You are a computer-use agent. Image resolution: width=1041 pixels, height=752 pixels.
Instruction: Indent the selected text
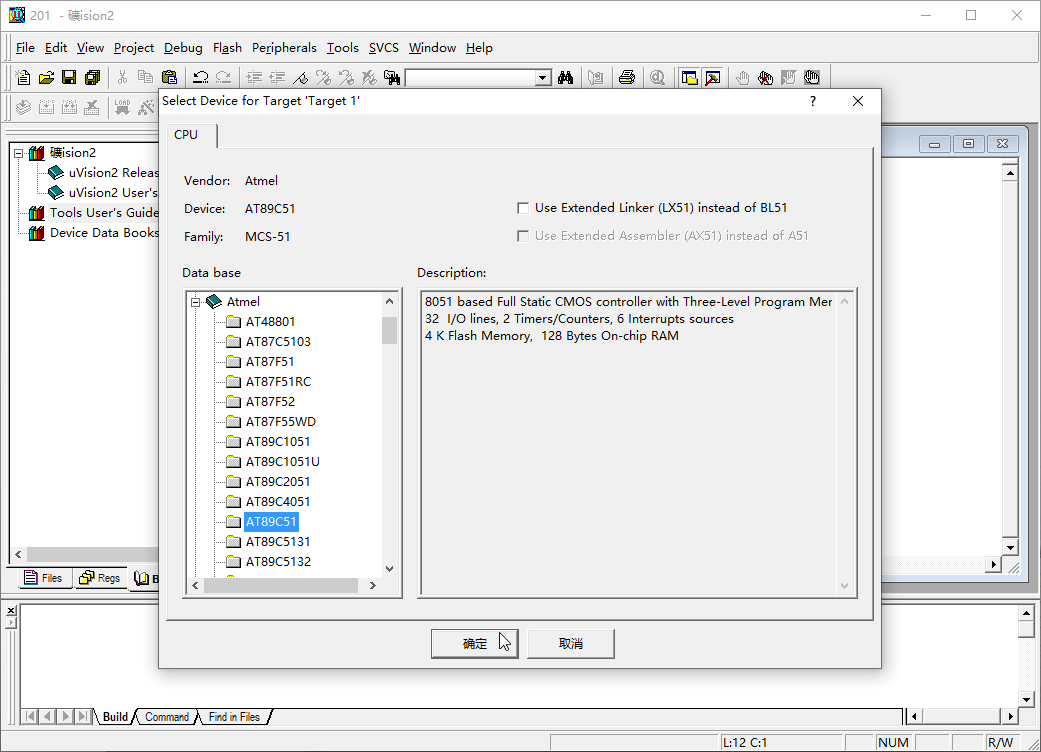(254, 78)
